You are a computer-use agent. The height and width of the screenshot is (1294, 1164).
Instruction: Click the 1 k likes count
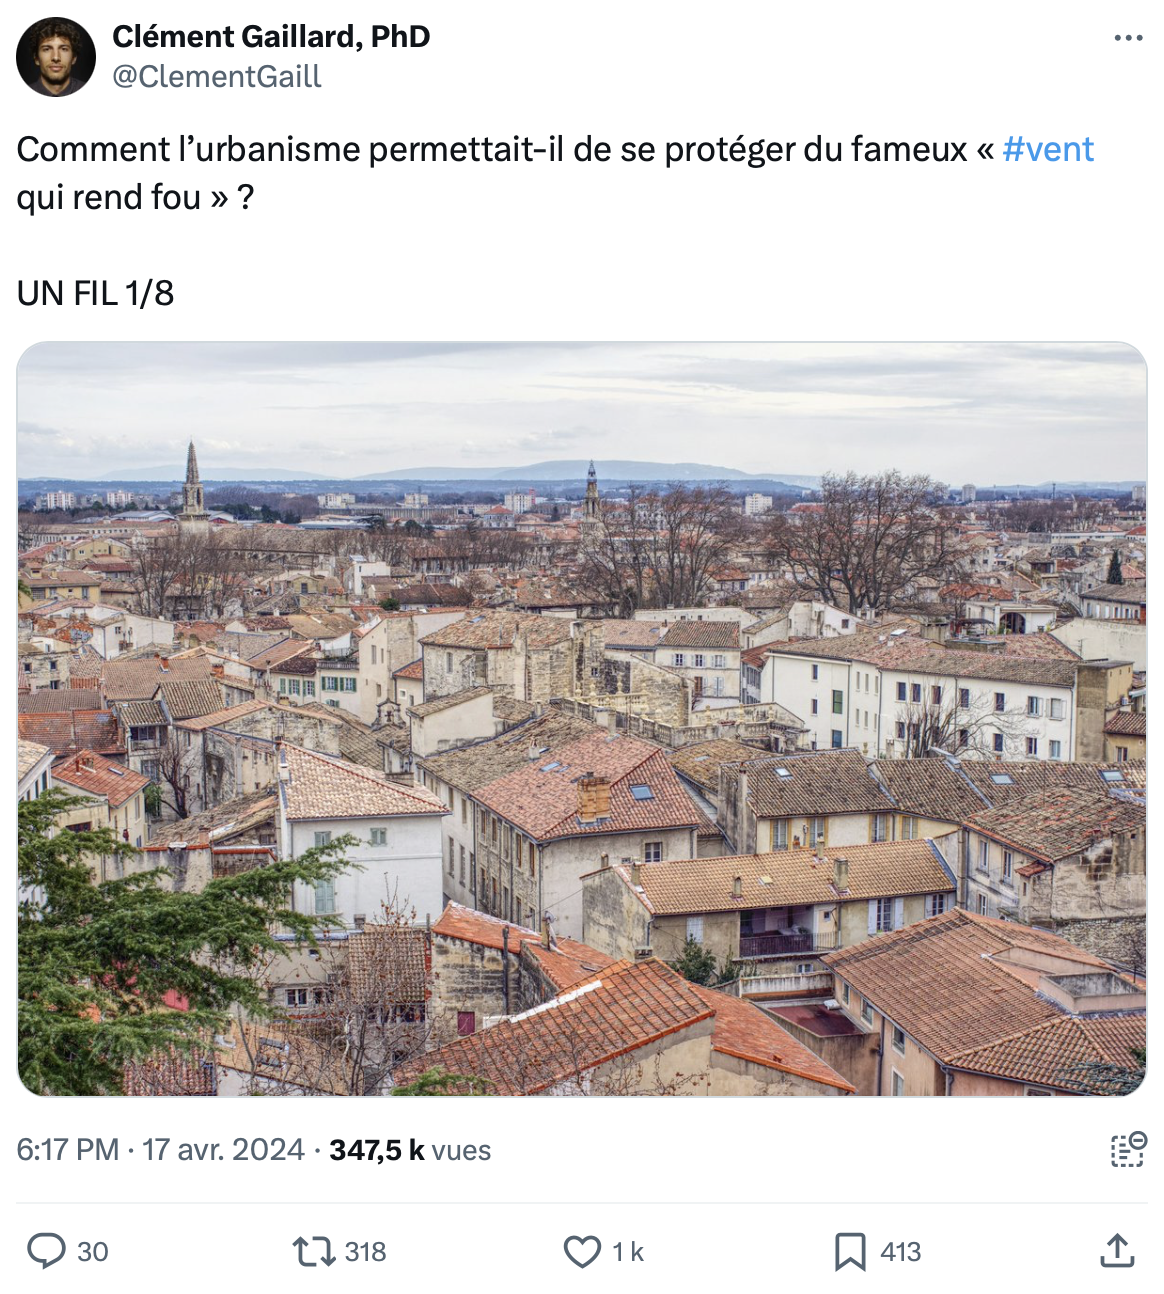point(628,1252)
